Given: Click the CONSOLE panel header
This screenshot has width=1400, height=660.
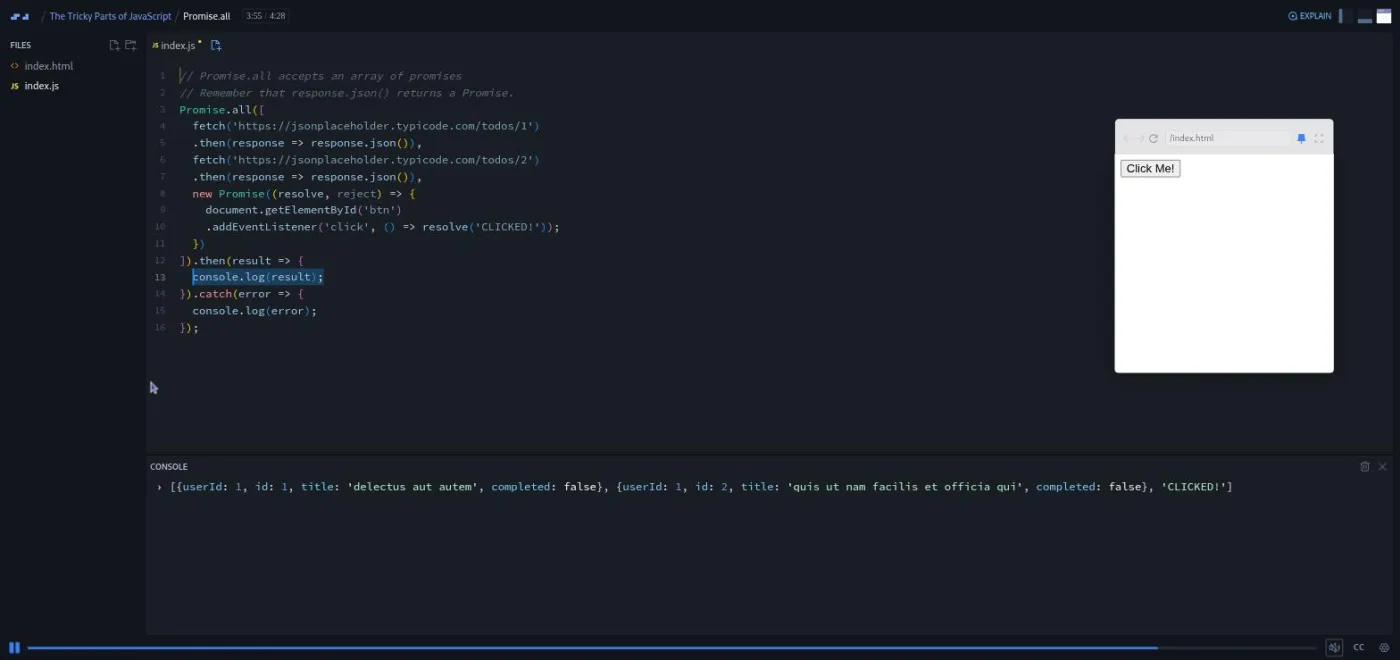Looking at the screenshot, I should click(169, 467).
